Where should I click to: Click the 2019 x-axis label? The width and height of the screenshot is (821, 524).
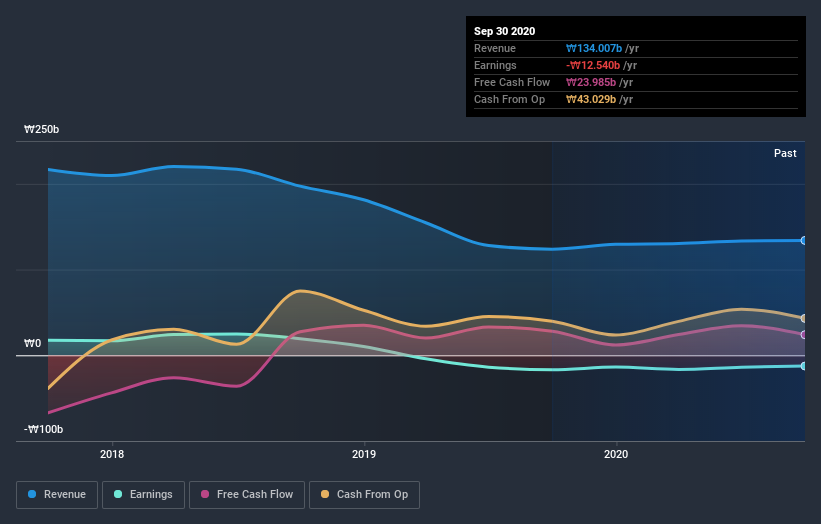(364, 454)
